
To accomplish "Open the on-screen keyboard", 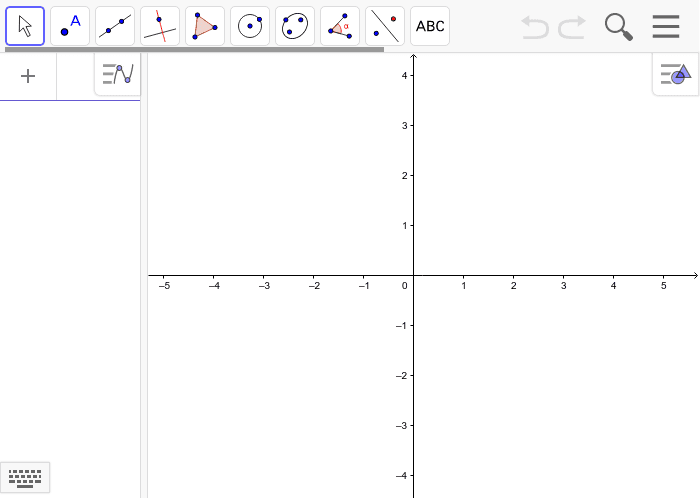I will [25, 478].
